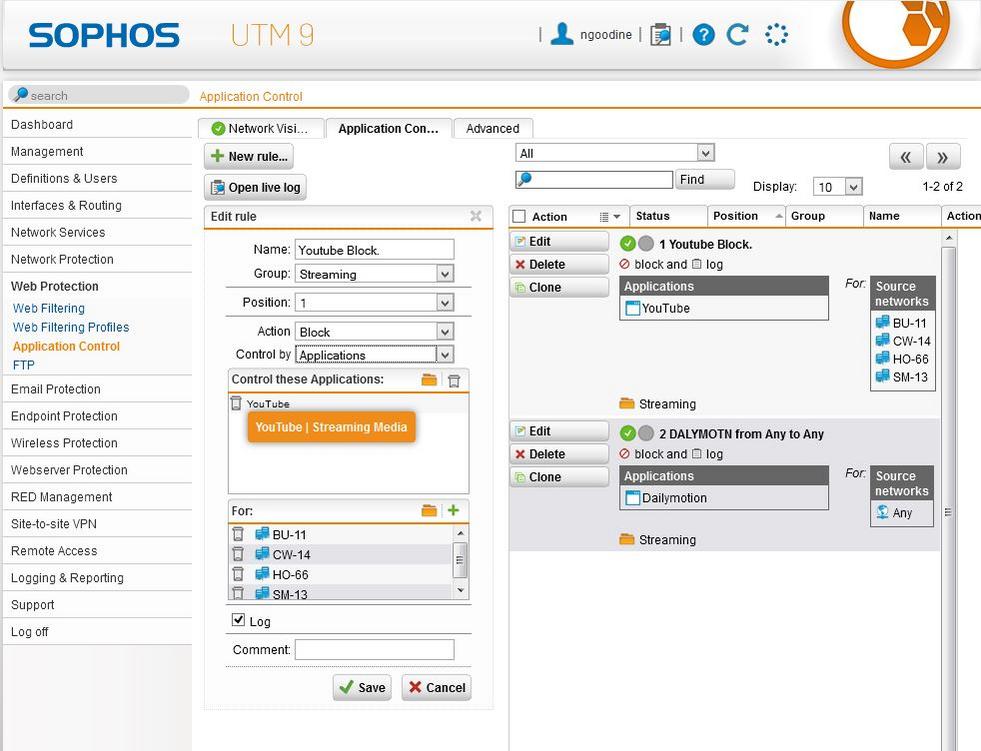Toggle green status of Youtube Block rule
981x751 pixels.
[x=628, y=243]
